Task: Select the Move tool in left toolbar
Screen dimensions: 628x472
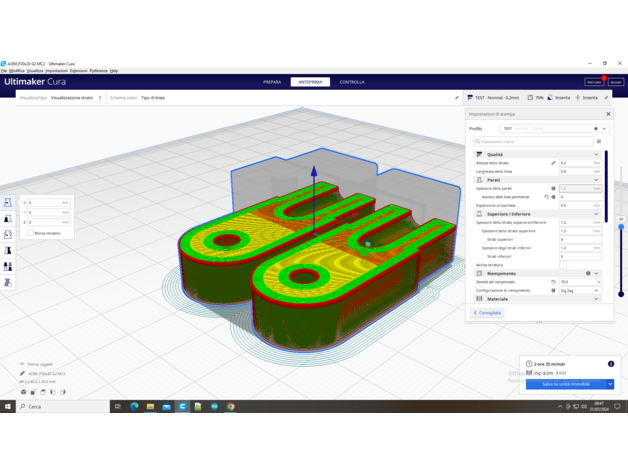Action: pos(8,203)
